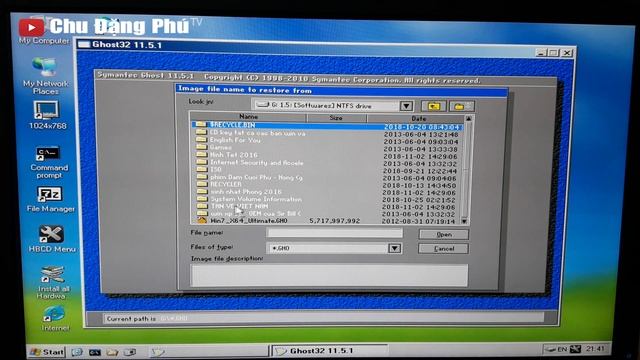Select the RECYCLER folder

(327, 184)
